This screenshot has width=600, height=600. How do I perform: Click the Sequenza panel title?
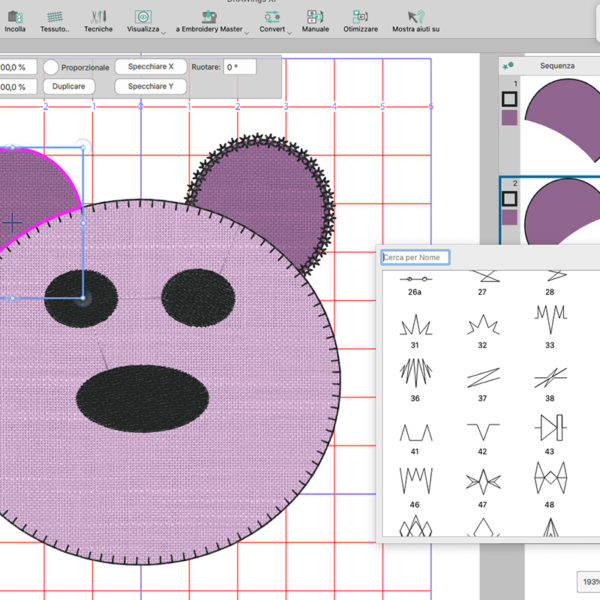[x=557, y=66]
